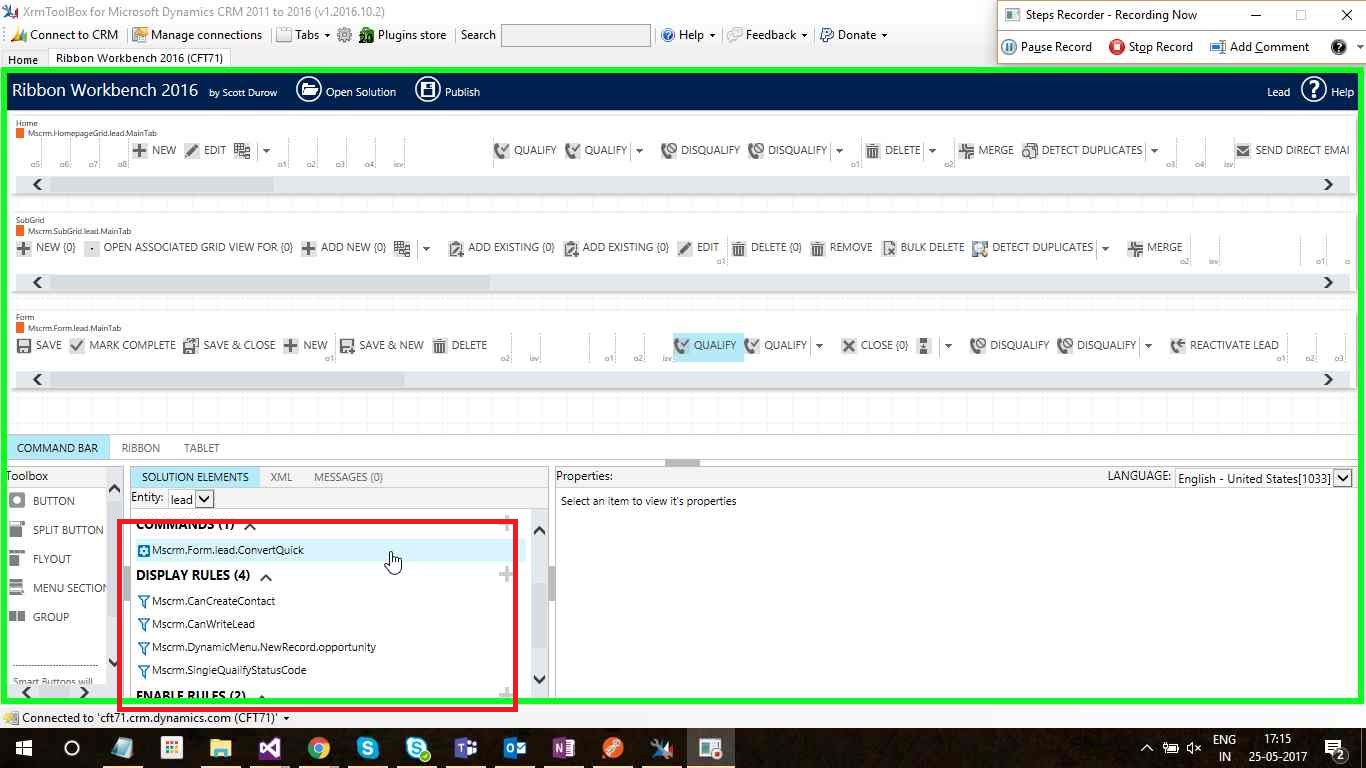1366x768 pixels.
Task: Select SEND DIRECT EMAIL button
Action: (1292, 150)
